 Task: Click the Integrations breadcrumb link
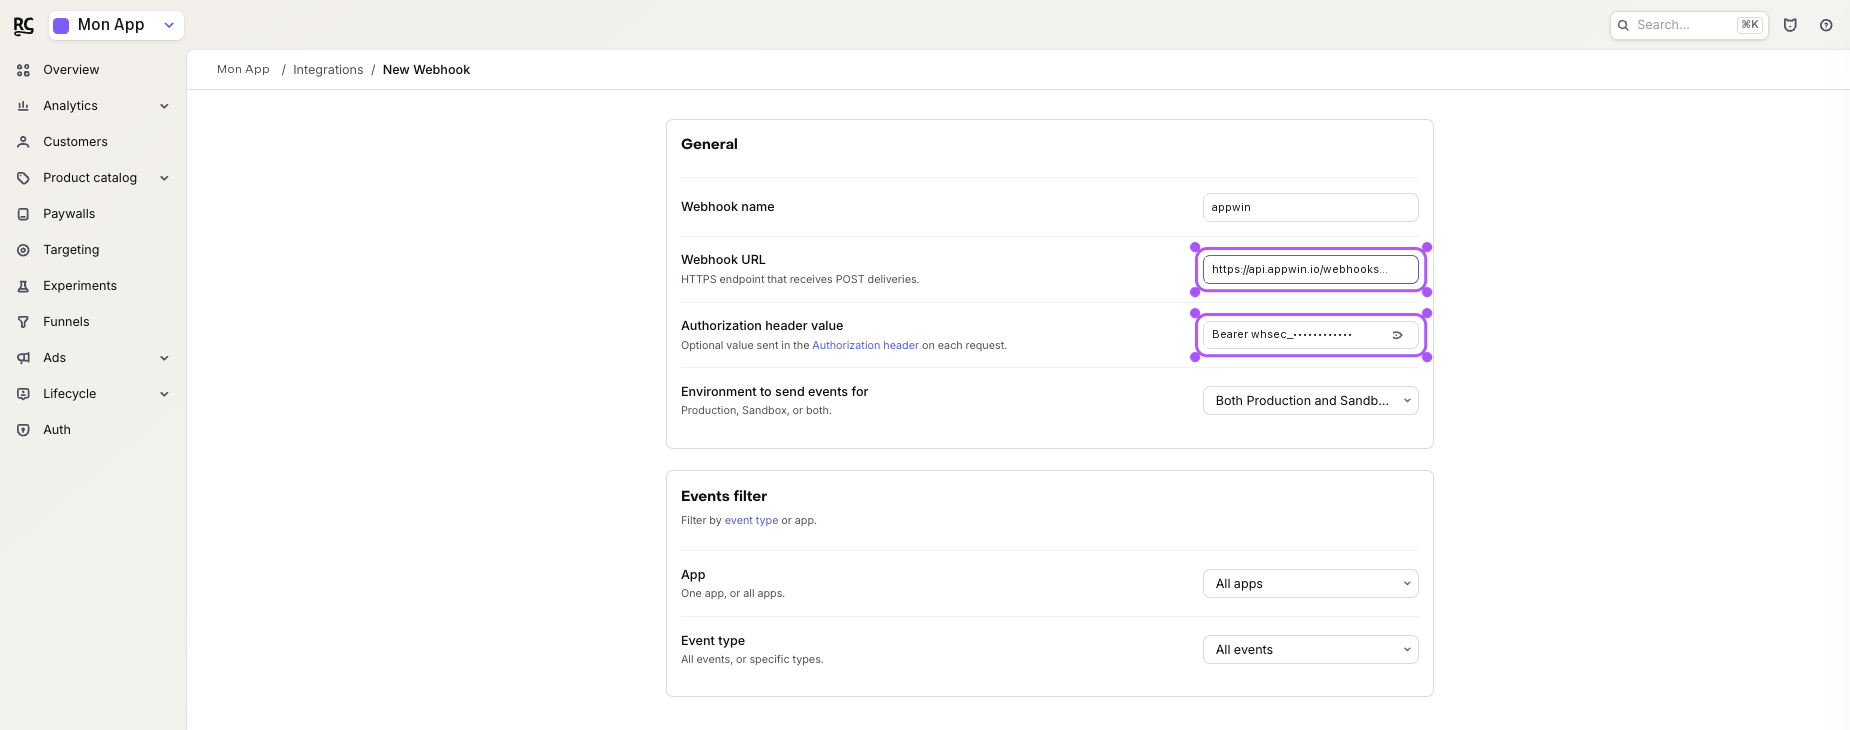[328, 70]
